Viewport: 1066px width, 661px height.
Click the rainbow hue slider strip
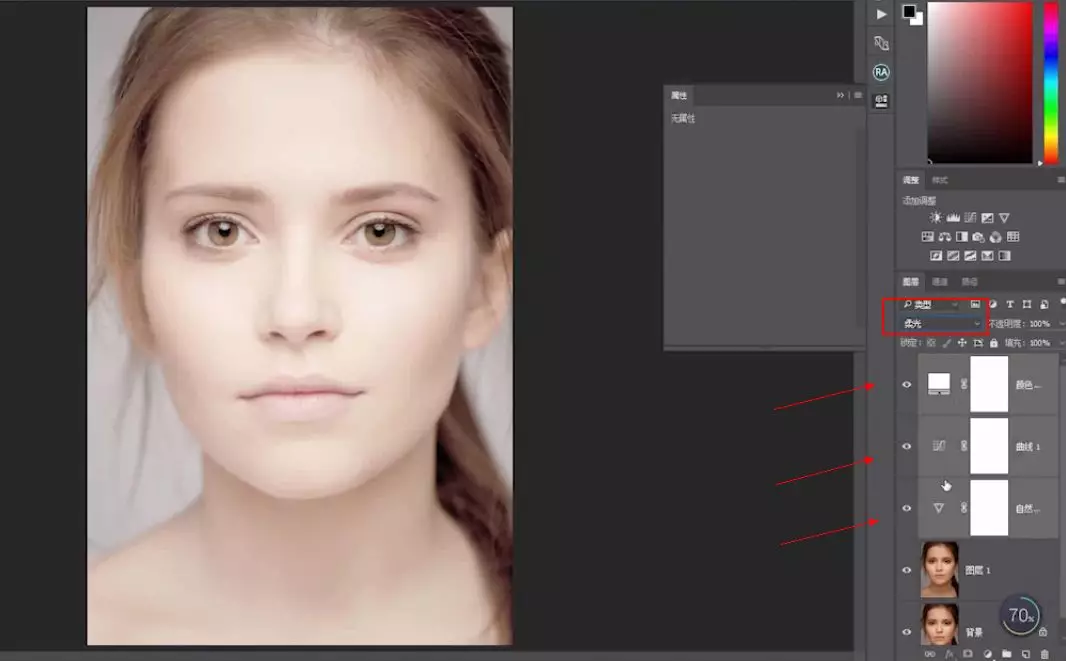click(1051, 82)
